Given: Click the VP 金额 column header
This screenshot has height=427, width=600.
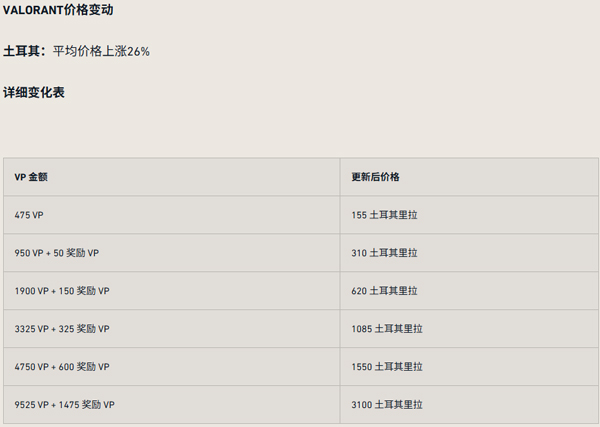Looking at the screenshot, I should click(32, 177).
